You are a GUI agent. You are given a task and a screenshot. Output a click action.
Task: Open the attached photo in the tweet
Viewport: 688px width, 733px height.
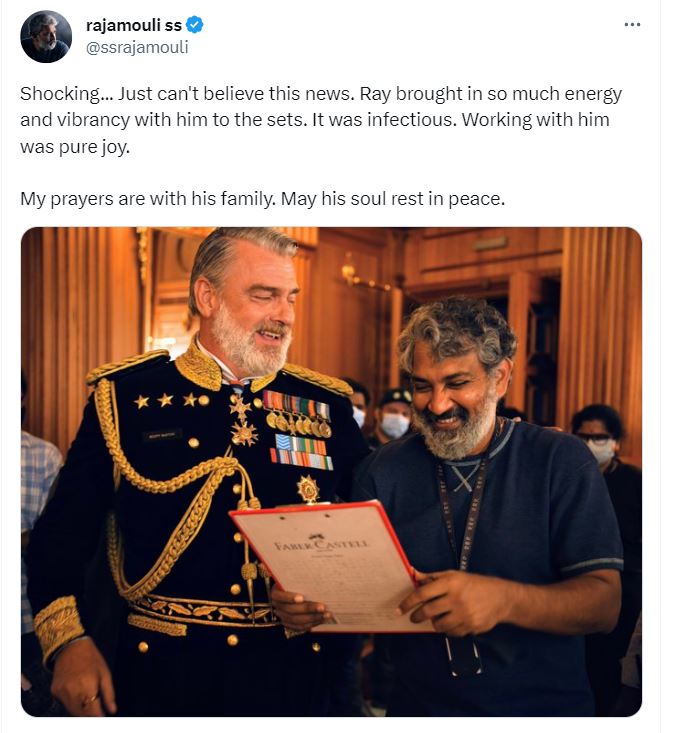331,472
